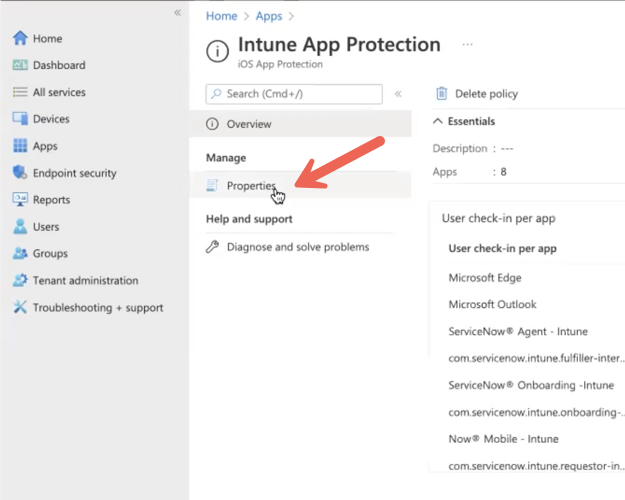This screenshot has width=625, height=500.
Task: Collapse the Essentials section
Action: 438,121
